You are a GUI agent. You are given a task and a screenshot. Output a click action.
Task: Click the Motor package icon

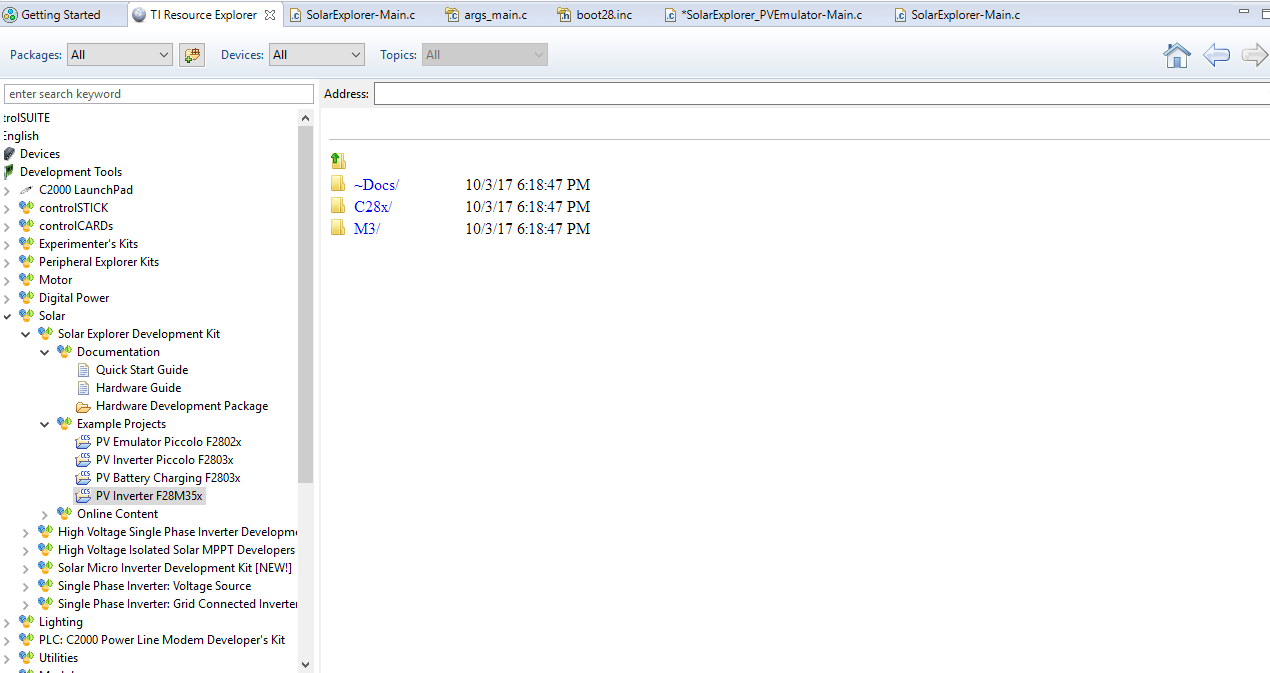tap(27, 280)
